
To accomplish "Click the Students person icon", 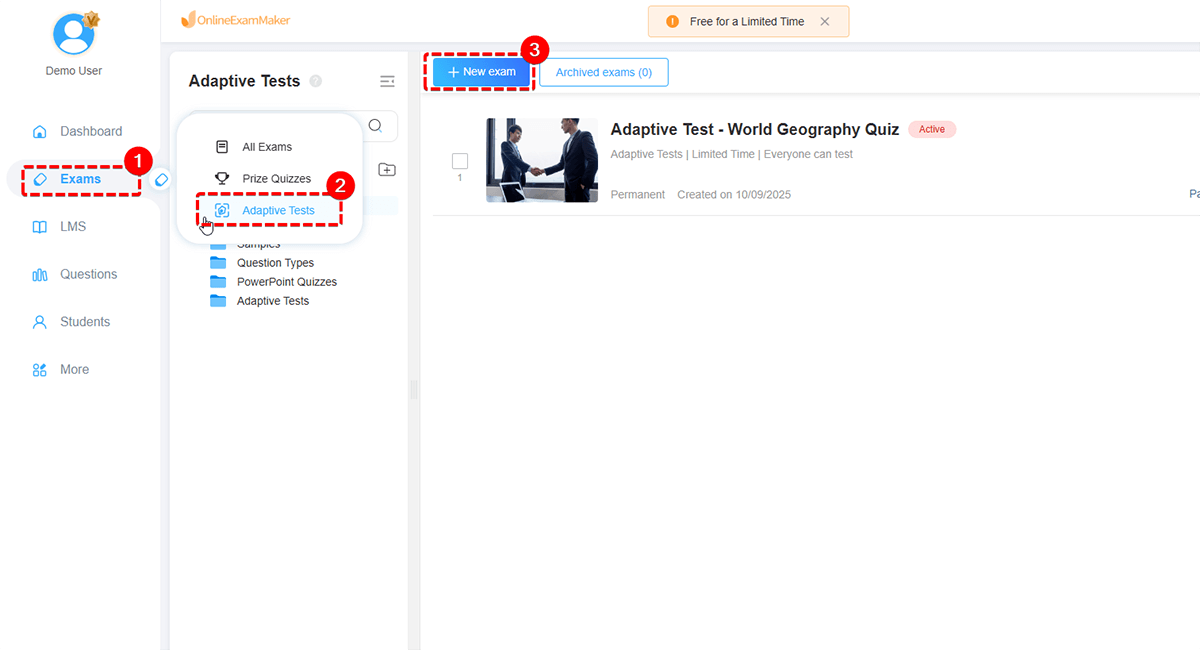I will coord(40,322).
